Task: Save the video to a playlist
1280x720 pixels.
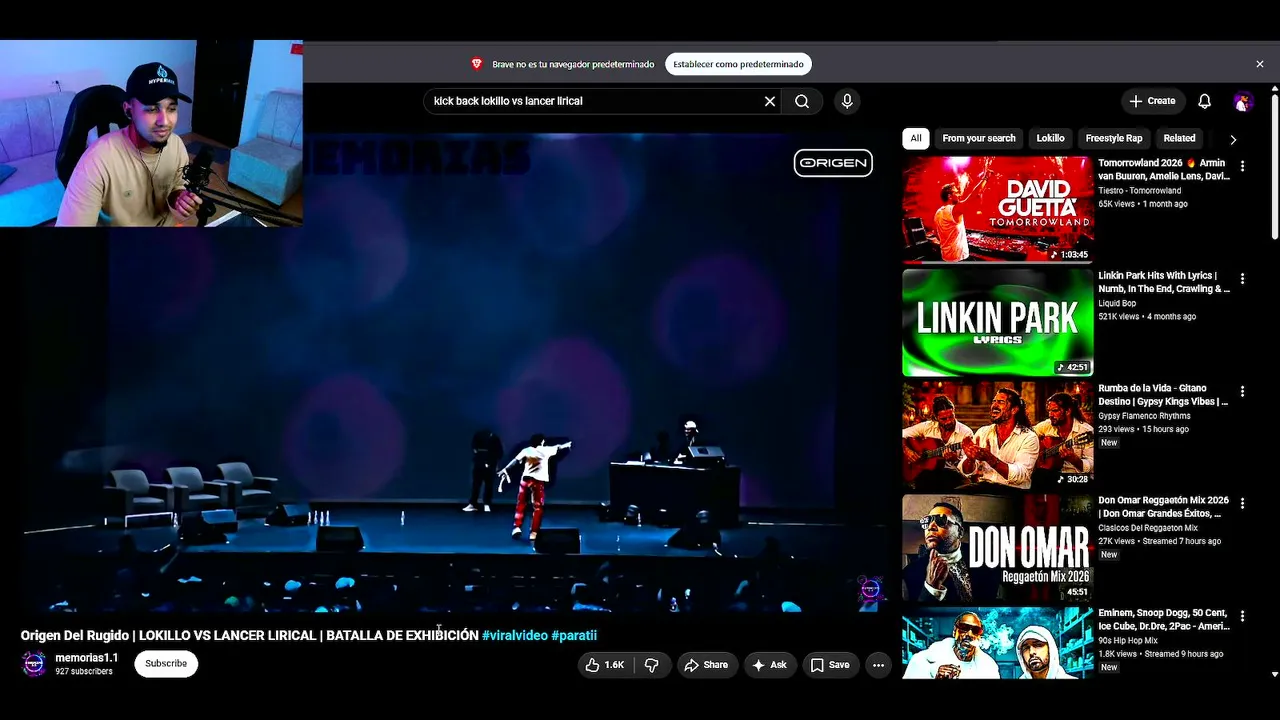Action: pos(830,665)
